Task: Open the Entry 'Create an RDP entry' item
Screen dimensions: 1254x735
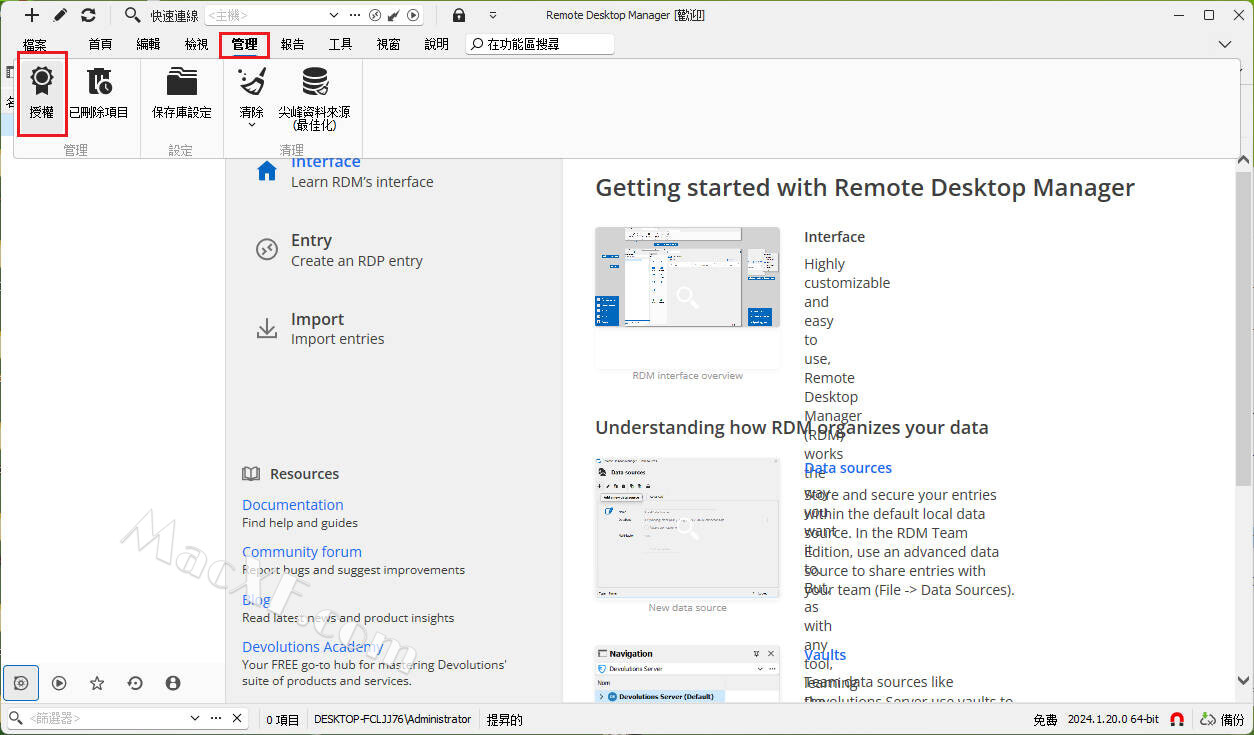Action: coord(340,250)
